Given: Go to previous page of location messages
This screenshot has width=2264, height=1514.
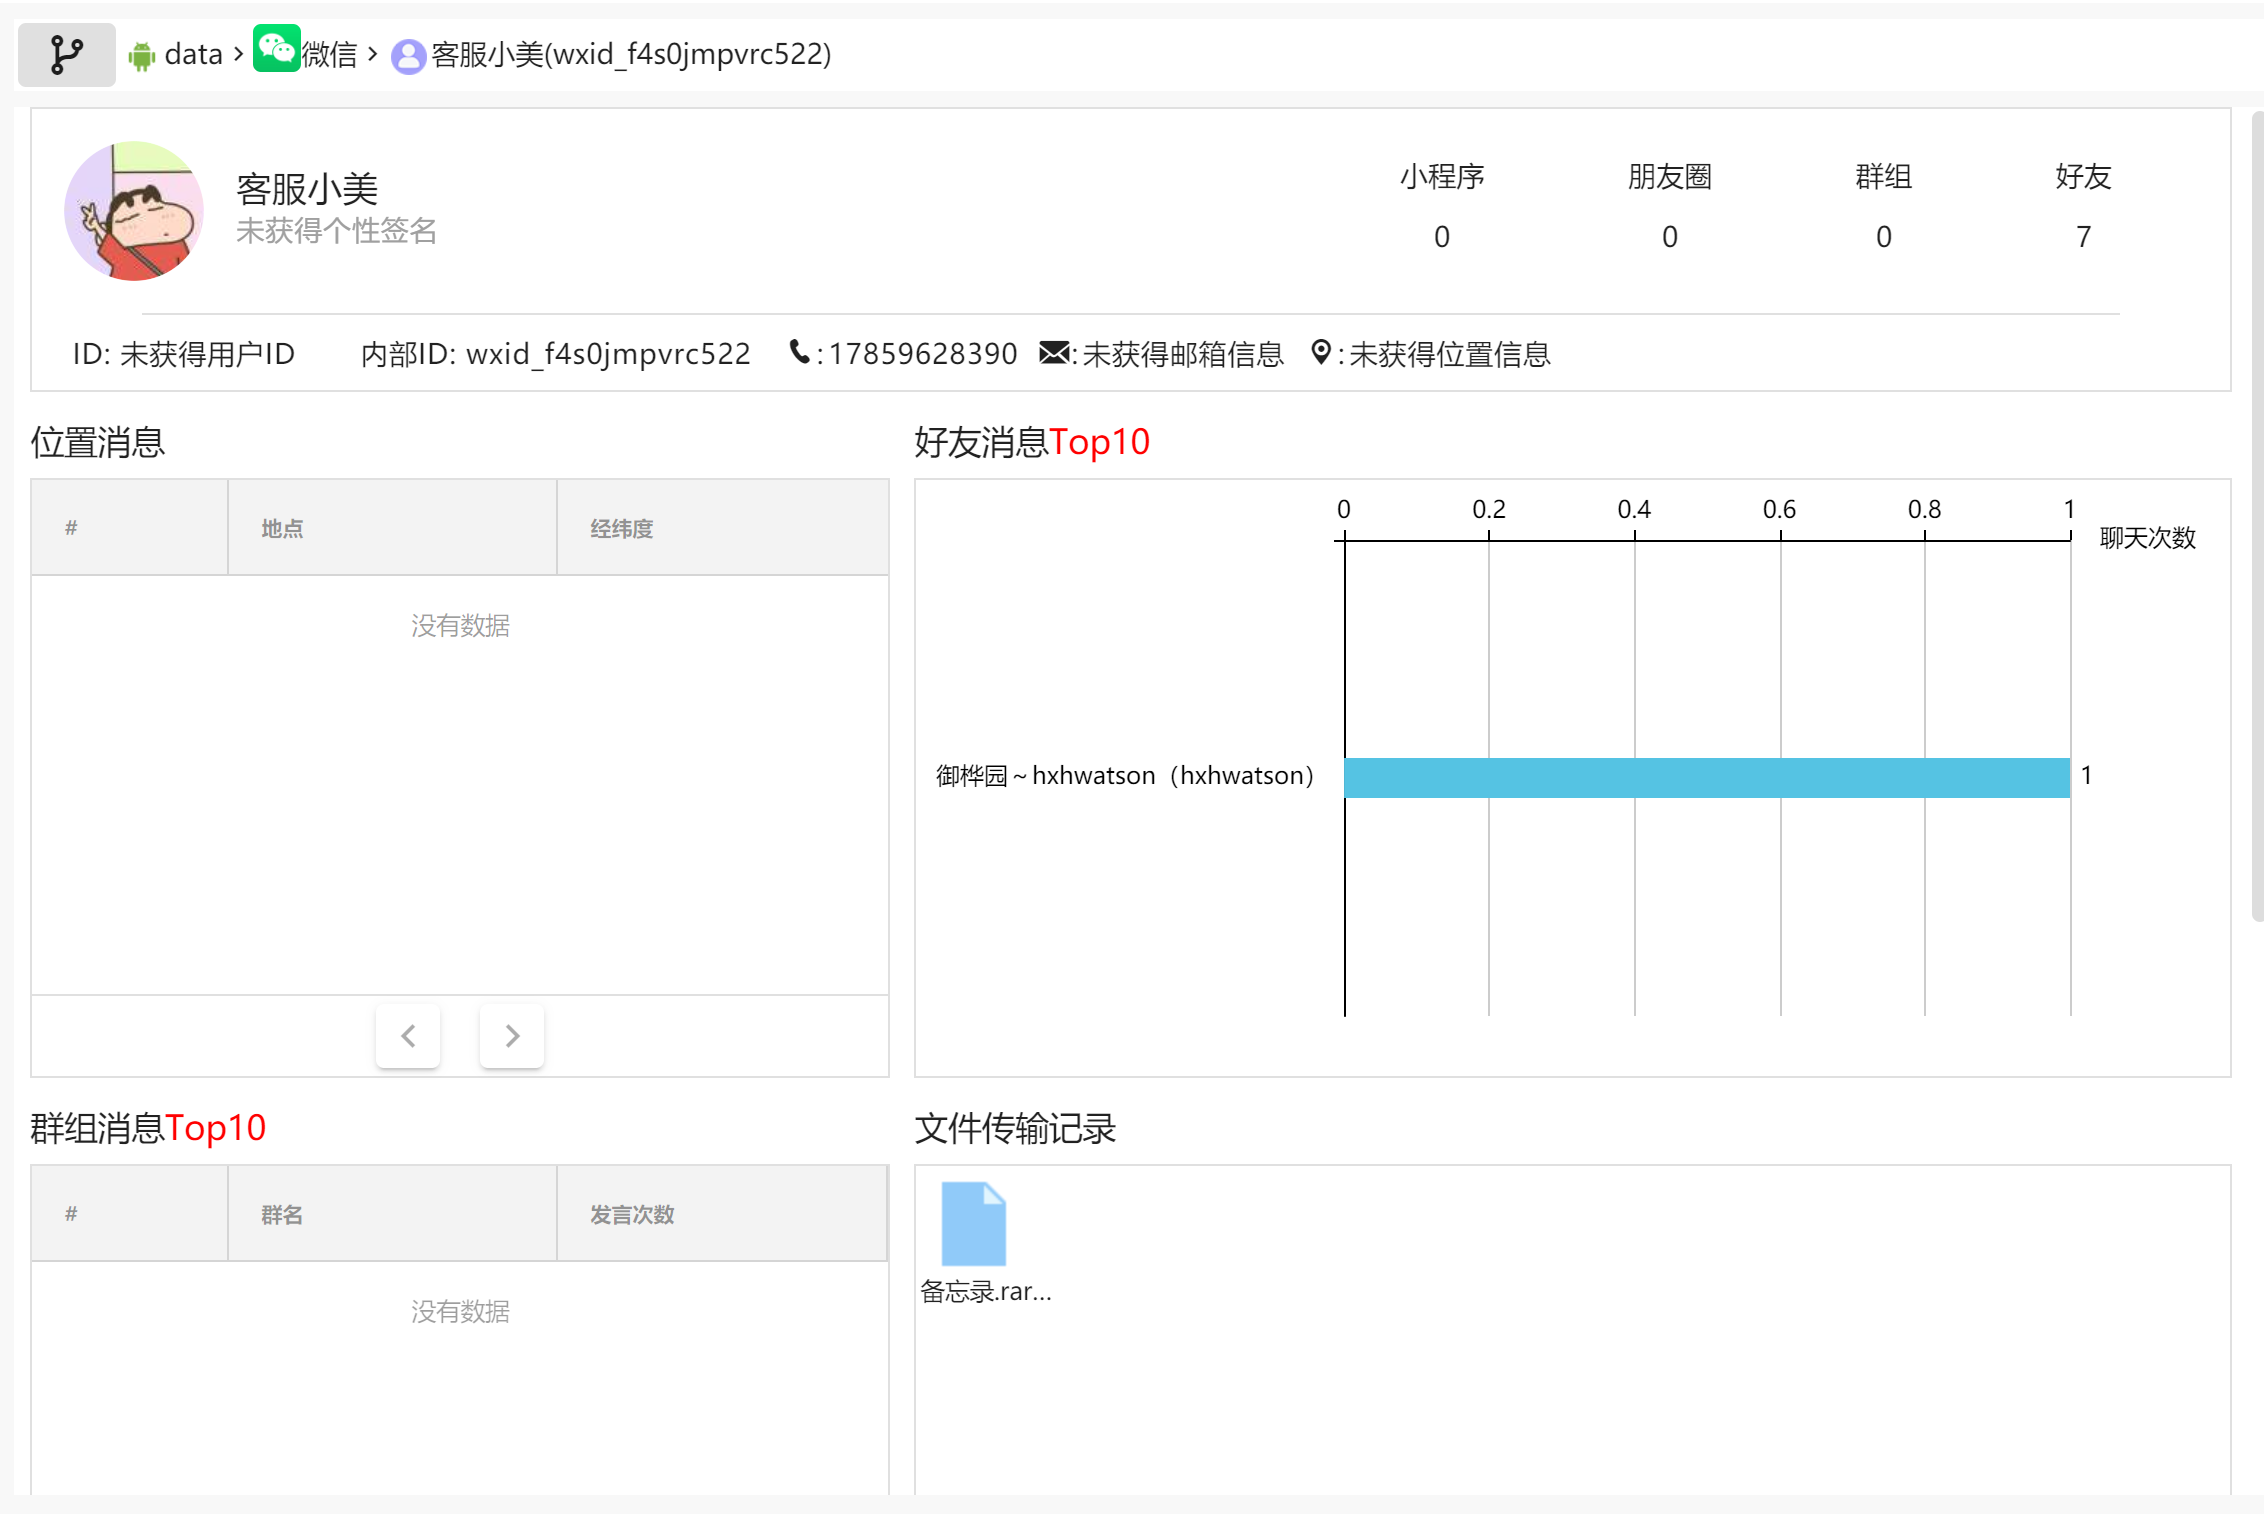Looking at the screenshot, I should pos(408,1036).
